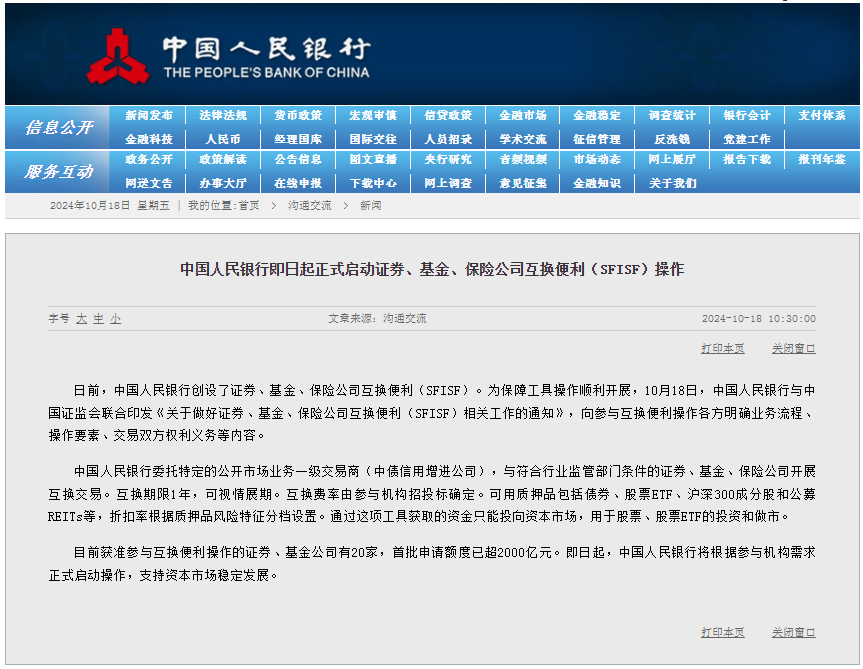Open 银行会计 navigation item
Image resolution: width=863 pixels, height=669 pixels.
click(x=747, y=116)
